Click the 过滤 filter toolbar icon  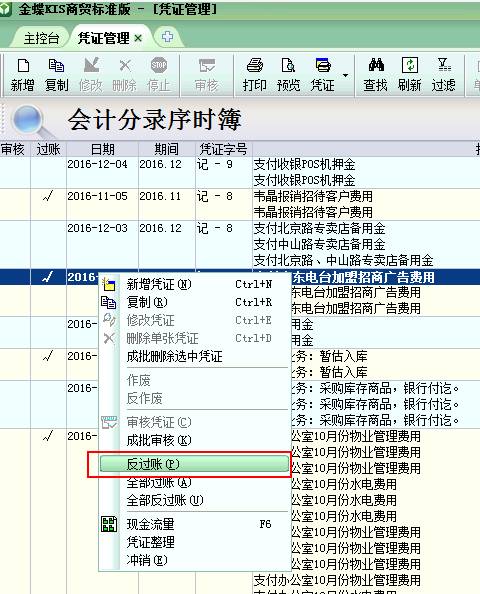click(444, 75)
